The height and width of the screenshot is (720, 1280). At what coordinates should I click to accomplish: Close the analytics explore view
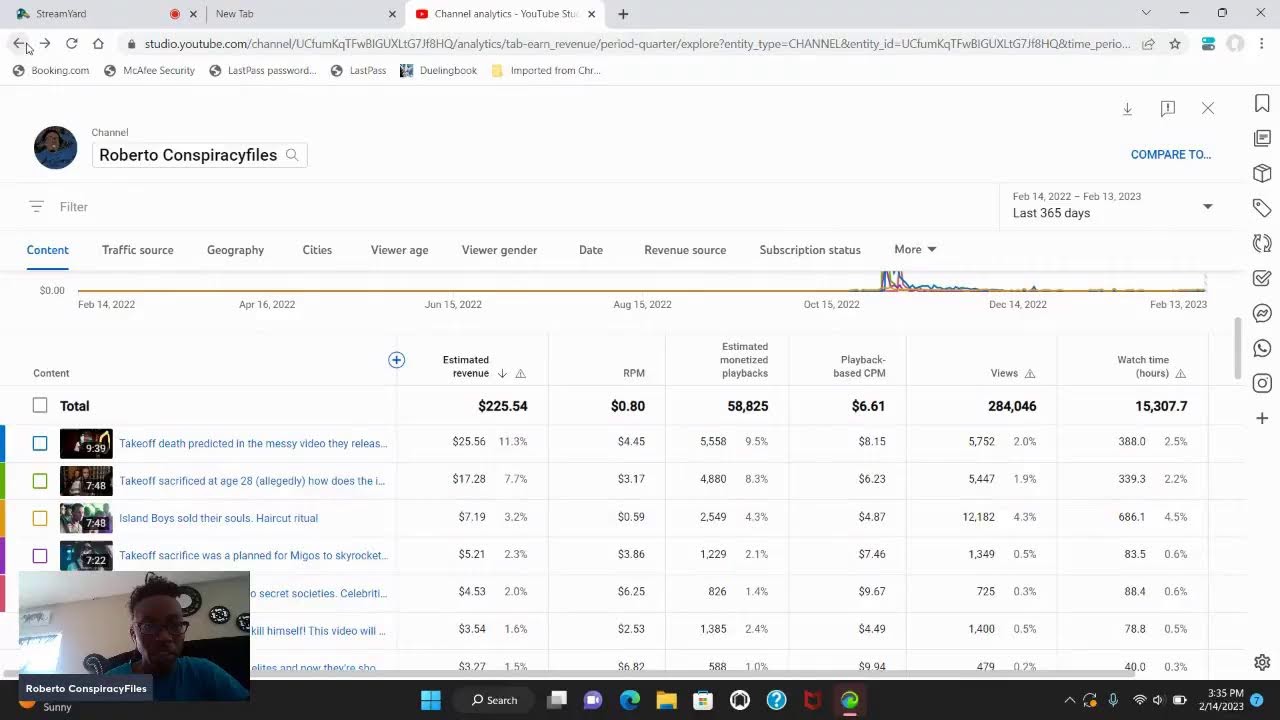pyautogui.click(x=1208, y=108)
